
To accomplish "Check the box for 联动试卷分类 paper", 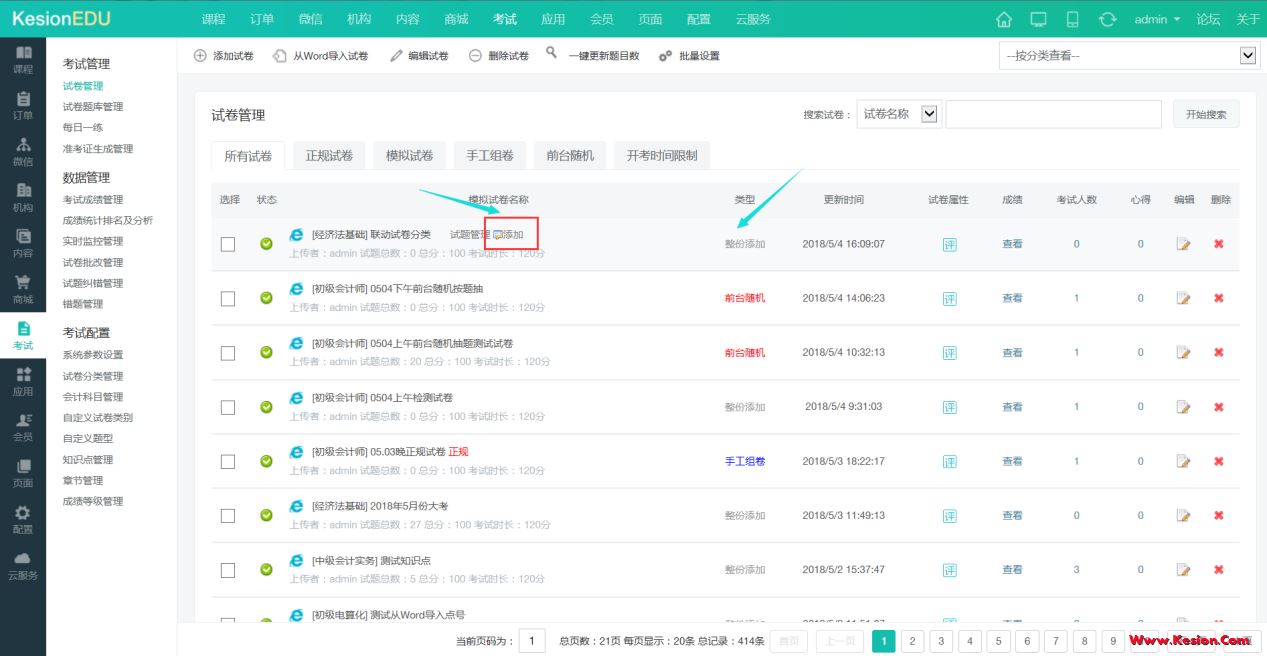I will click(228, 244).
